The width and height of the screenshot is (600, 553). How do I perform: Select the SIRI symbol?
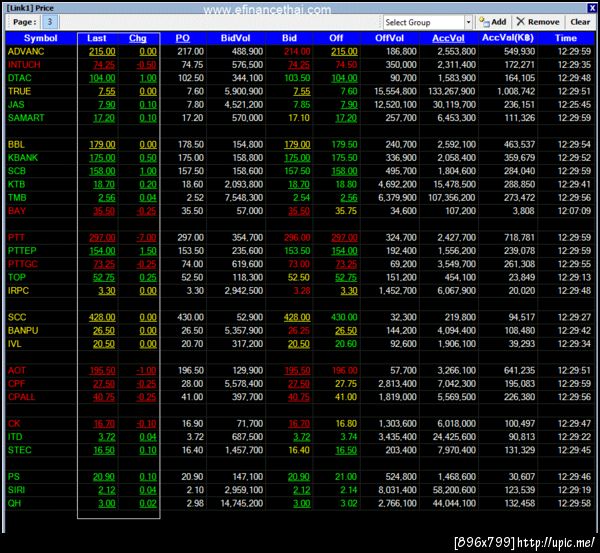[x=16, y=490]
